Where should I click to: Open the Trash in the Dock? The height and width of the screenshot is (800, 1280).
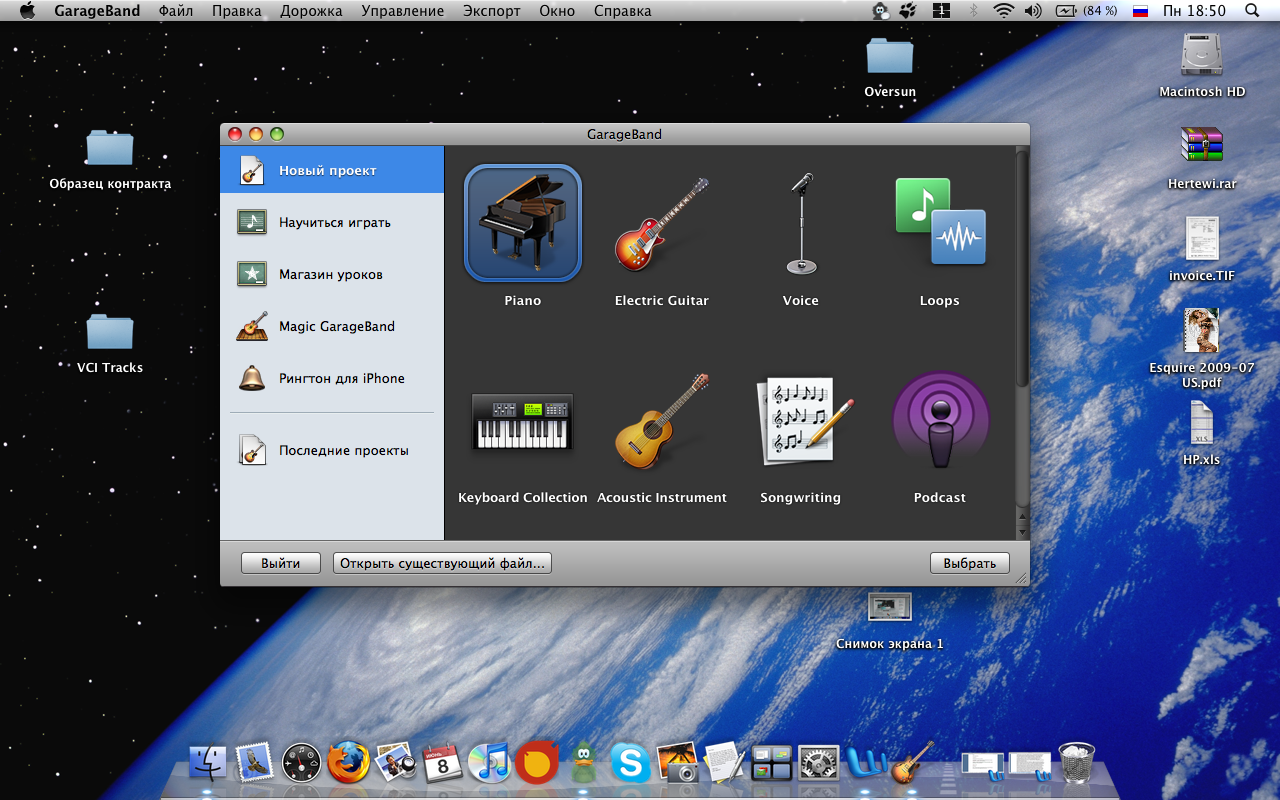[1077, 763]
